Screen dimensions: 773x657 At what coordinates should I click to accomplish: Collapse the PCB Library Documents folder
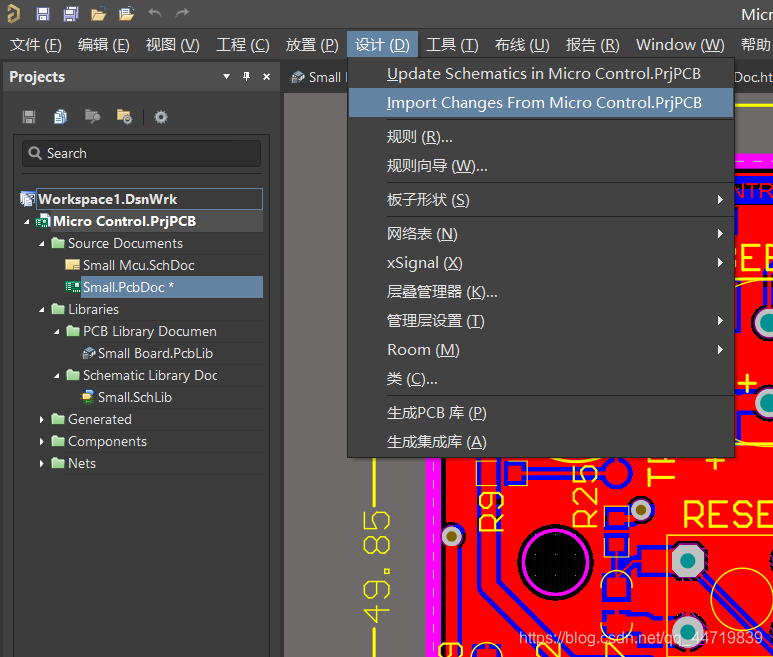(57, 332)
